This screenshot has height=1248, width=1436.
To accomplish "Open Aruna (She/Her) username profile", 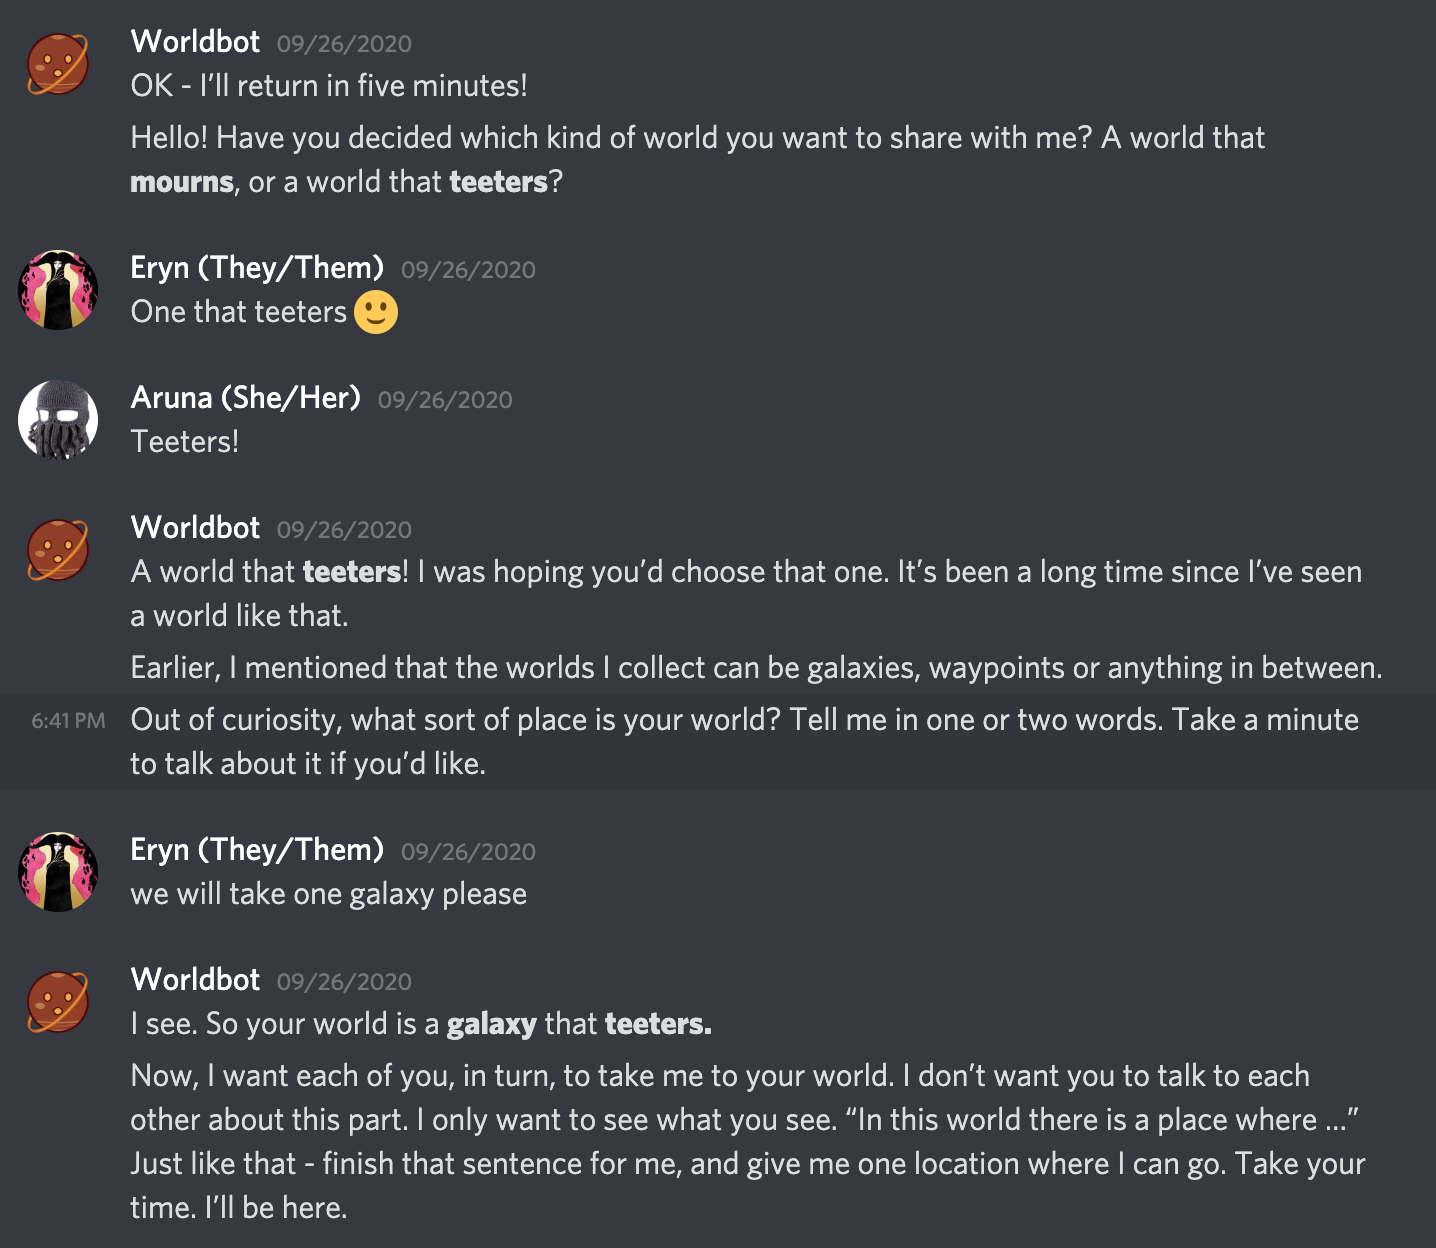I will (x=246, y=398).
